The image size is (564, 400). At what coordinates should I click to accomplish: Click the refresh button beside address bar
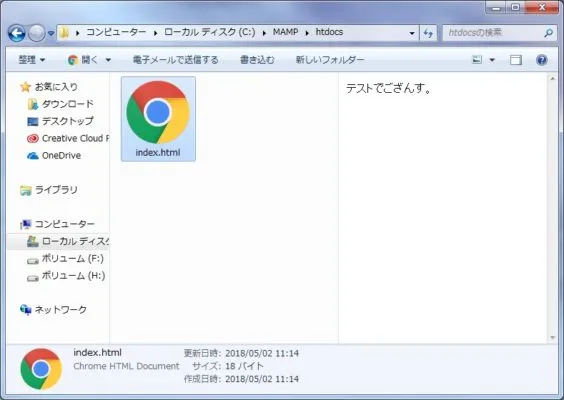pyautogui.click(x=428, y=33)
